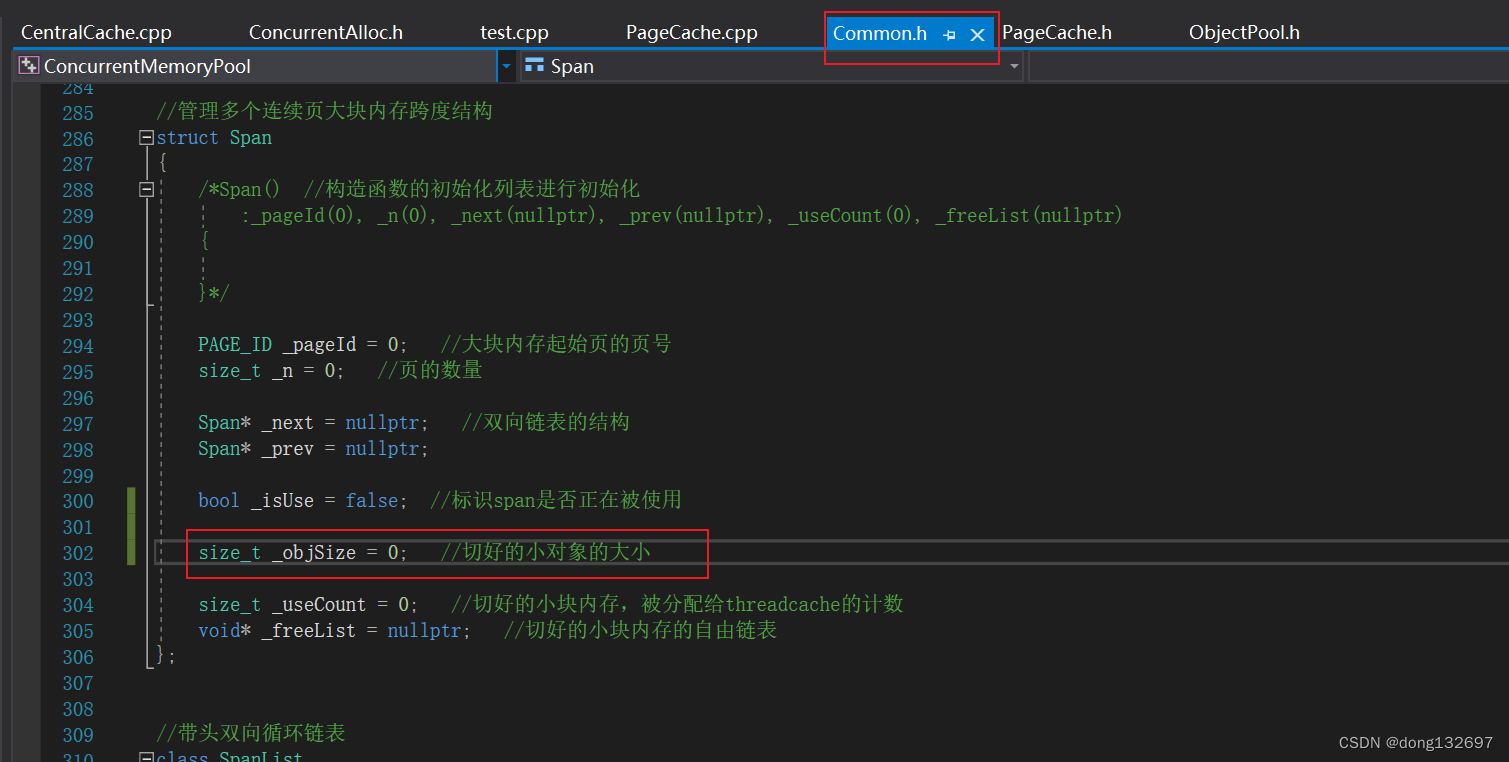Open the empty member navigation dropdown
The height and width of the screenshot is (762, 1509).
(1268, 67)
